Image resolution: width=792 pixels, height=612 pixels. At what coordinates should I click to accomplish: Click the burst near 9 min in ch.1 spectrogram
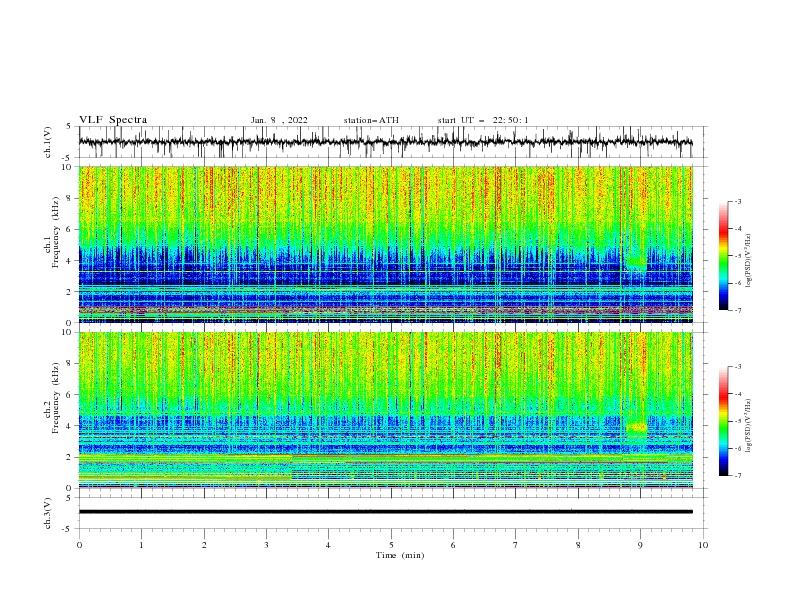coord(635,262)
